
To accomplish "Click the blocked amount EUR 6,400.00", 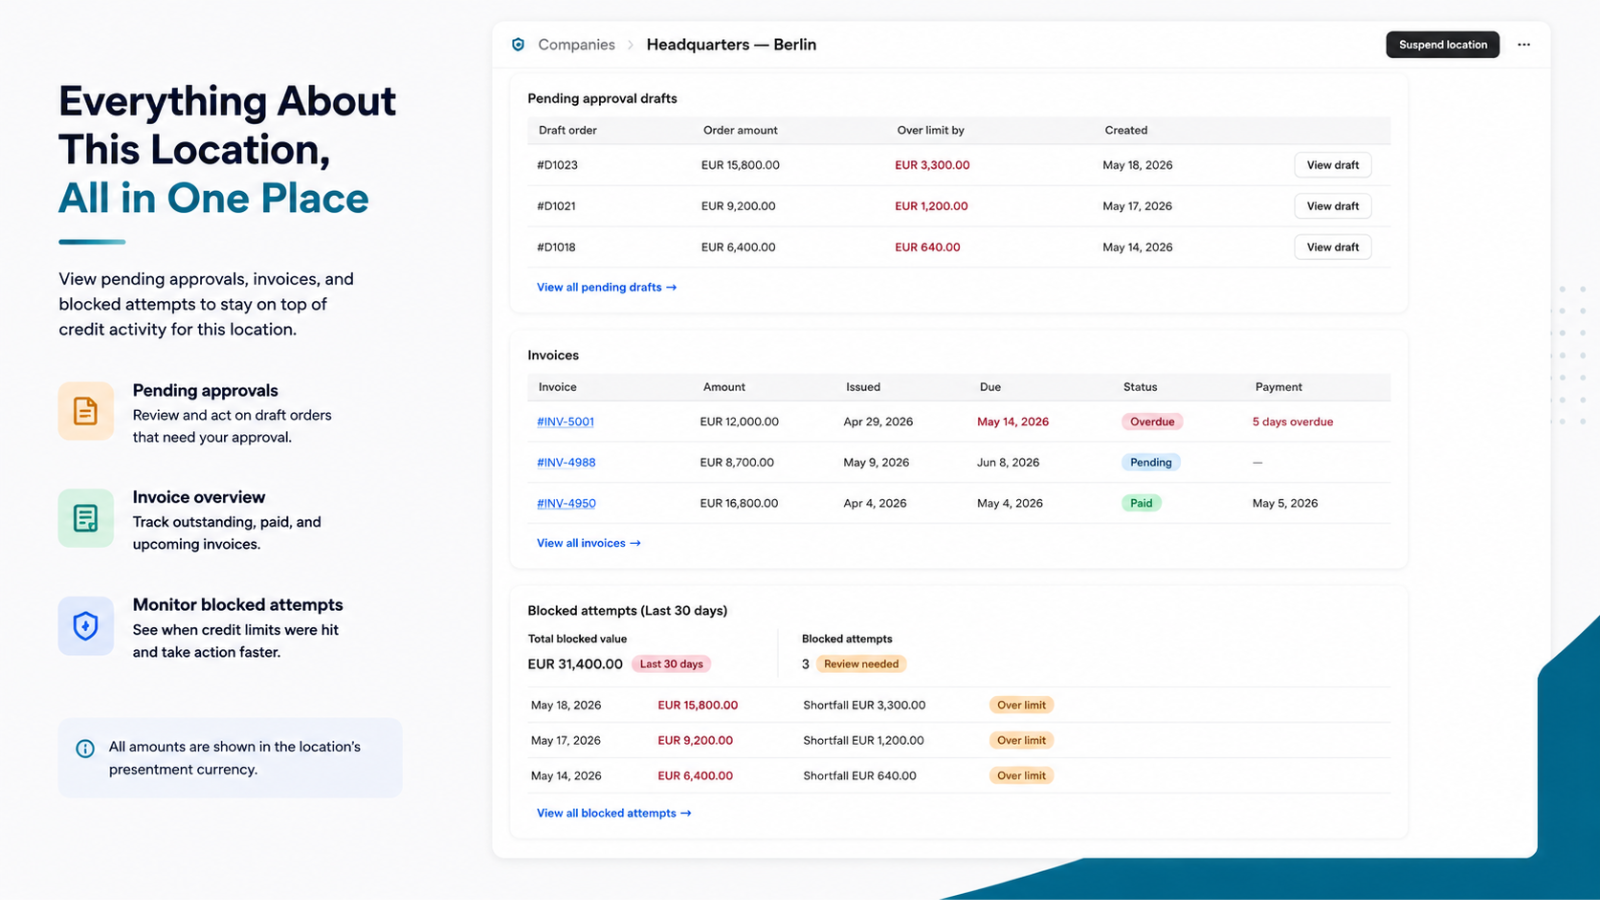I will pos(695,776).
